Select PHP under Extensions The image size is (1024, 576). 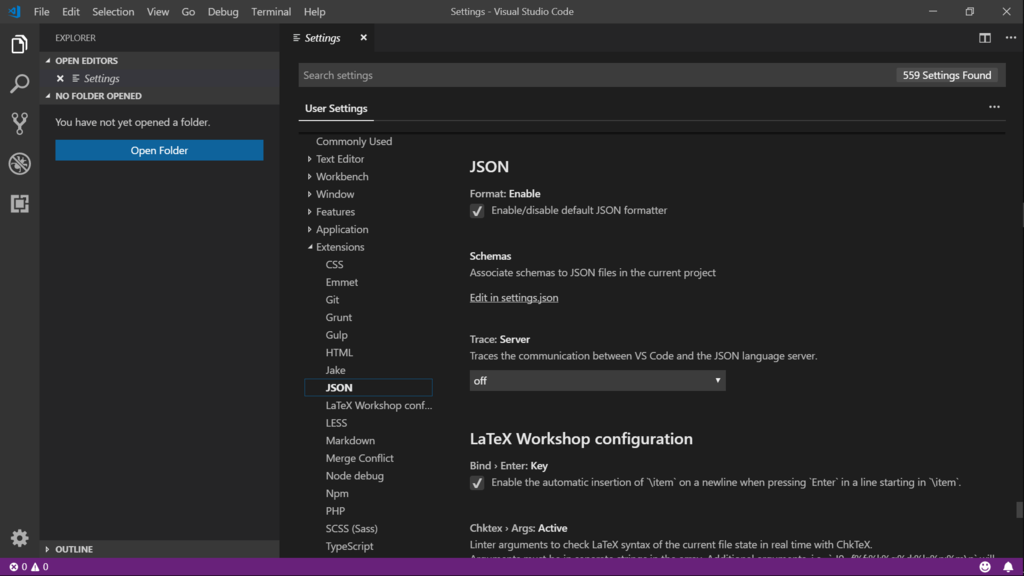[335, 511]
